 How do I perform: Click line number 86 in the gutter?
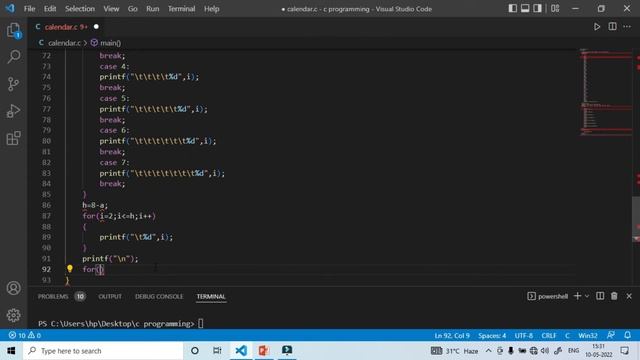tap(46, 205)
